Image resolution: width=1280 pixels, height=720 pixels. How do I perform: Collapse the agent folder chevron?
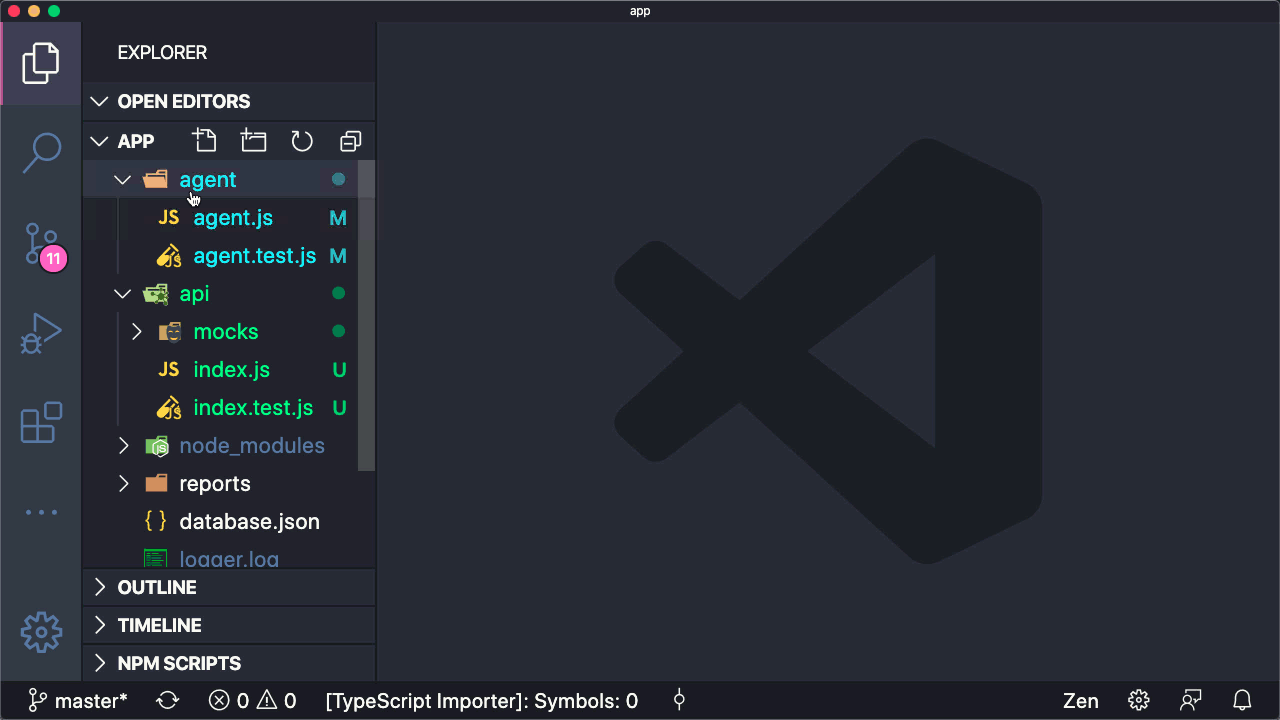(123, 180)
